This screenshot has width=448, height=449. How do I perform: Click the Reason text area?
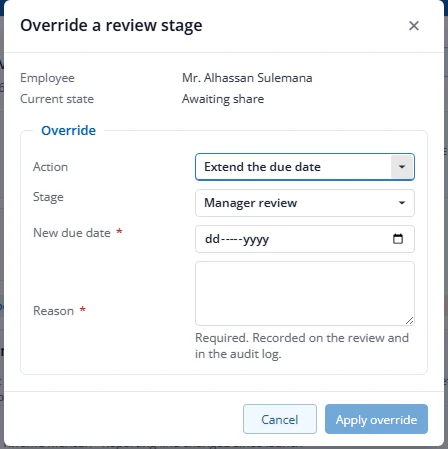pos(305,293)
